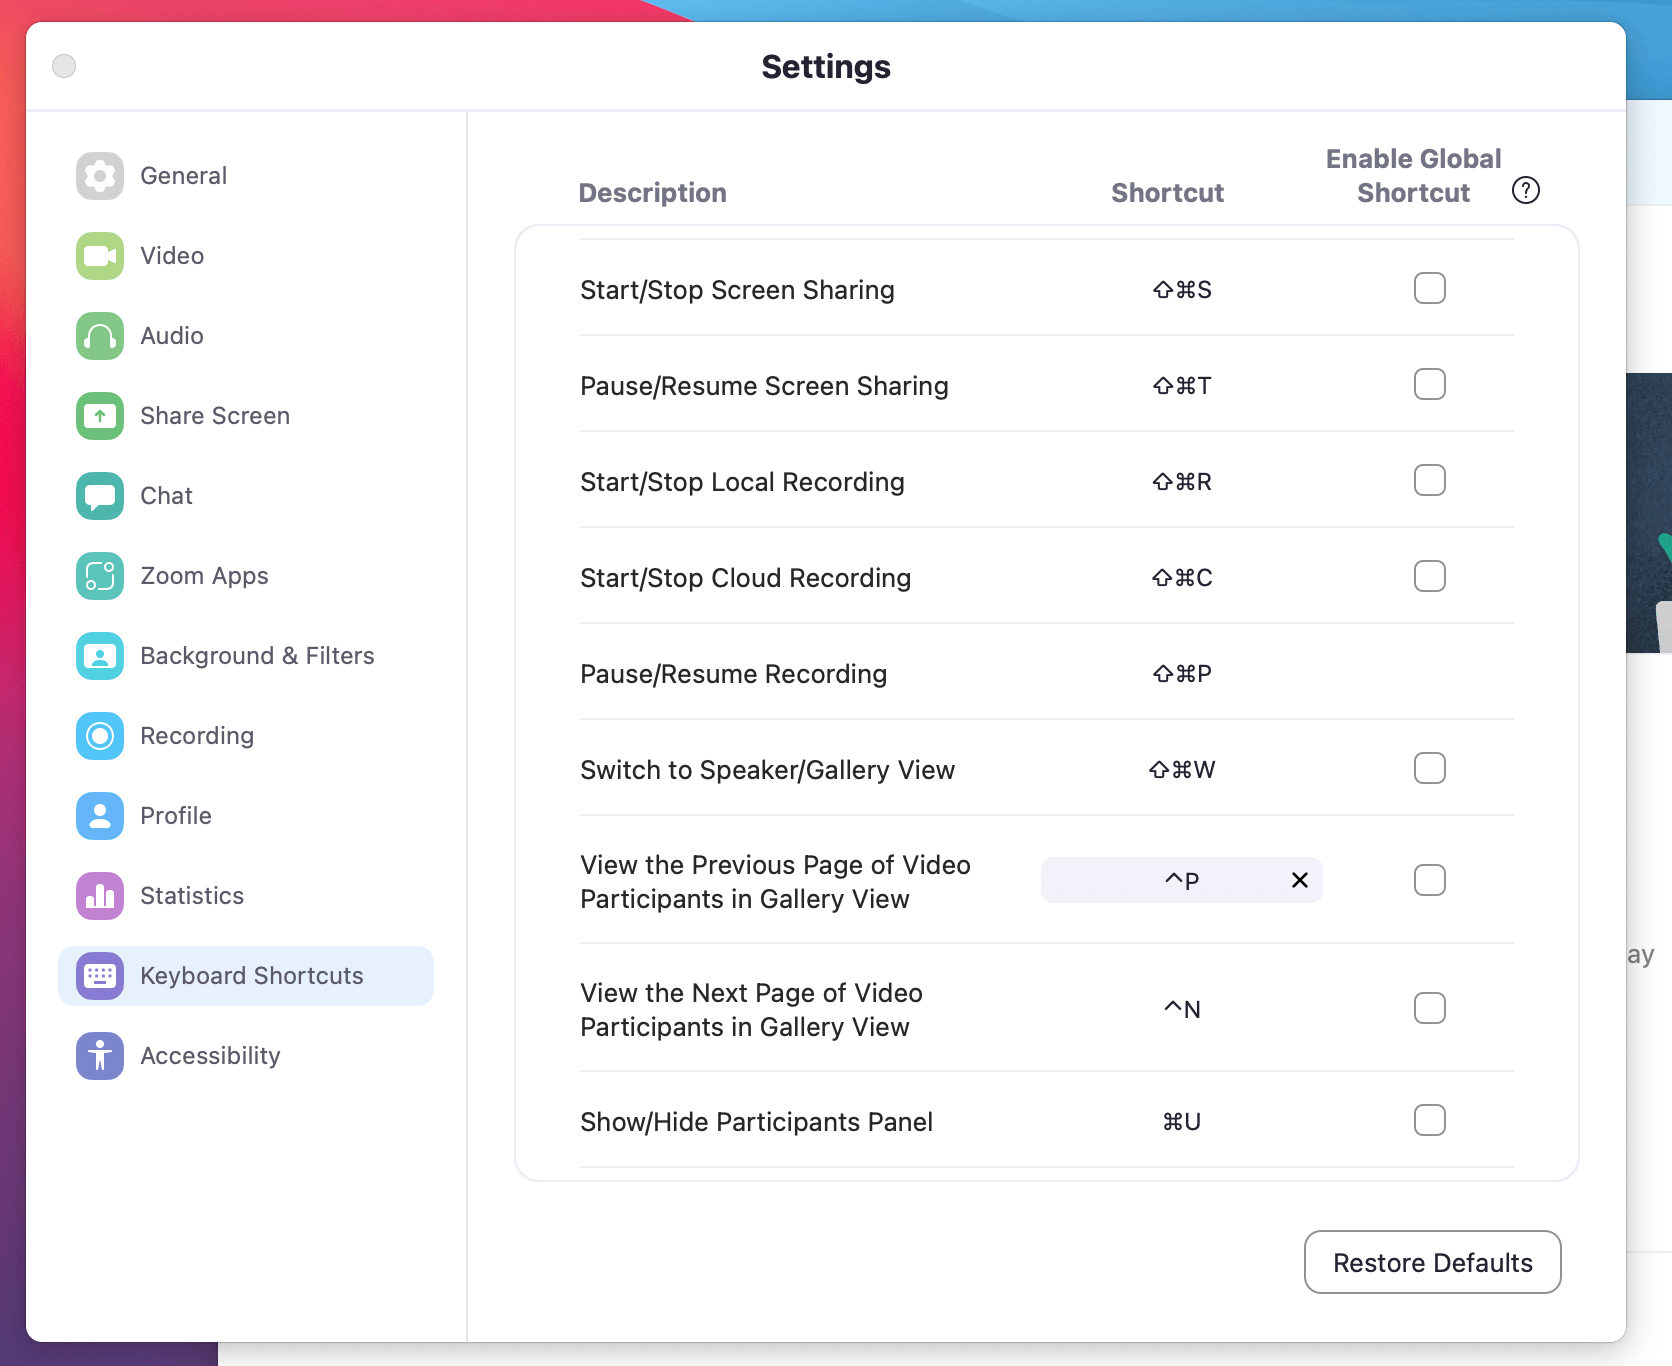Screen dimensions: 1672x1366
Task: Open the Statistics chart icon
Action: [x=99, y=896]
